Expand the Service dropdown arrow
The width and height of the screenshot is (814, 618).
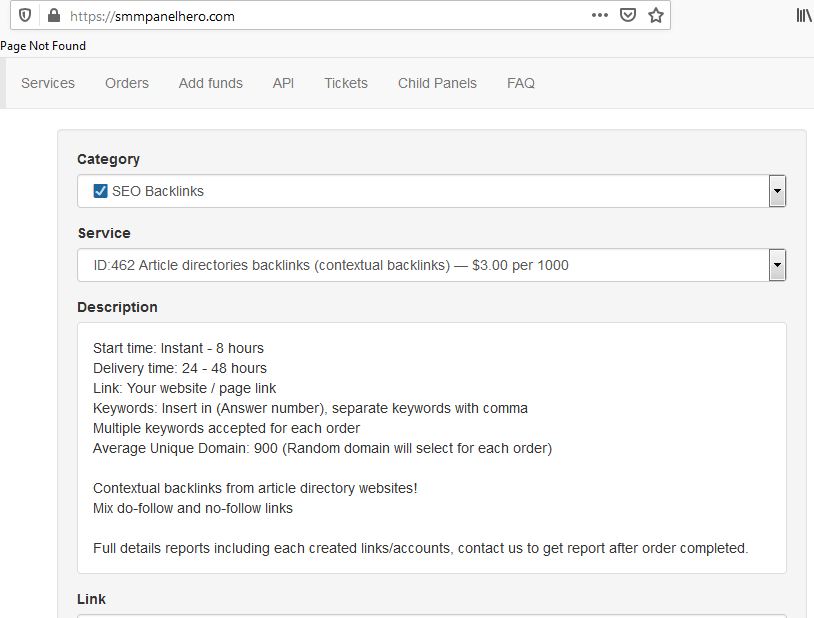click(777, 265)
